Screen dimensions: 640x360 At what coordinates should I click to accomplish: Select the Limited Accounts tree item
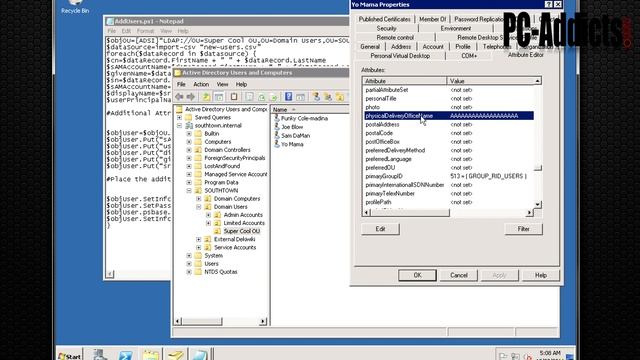coord(244,223)
